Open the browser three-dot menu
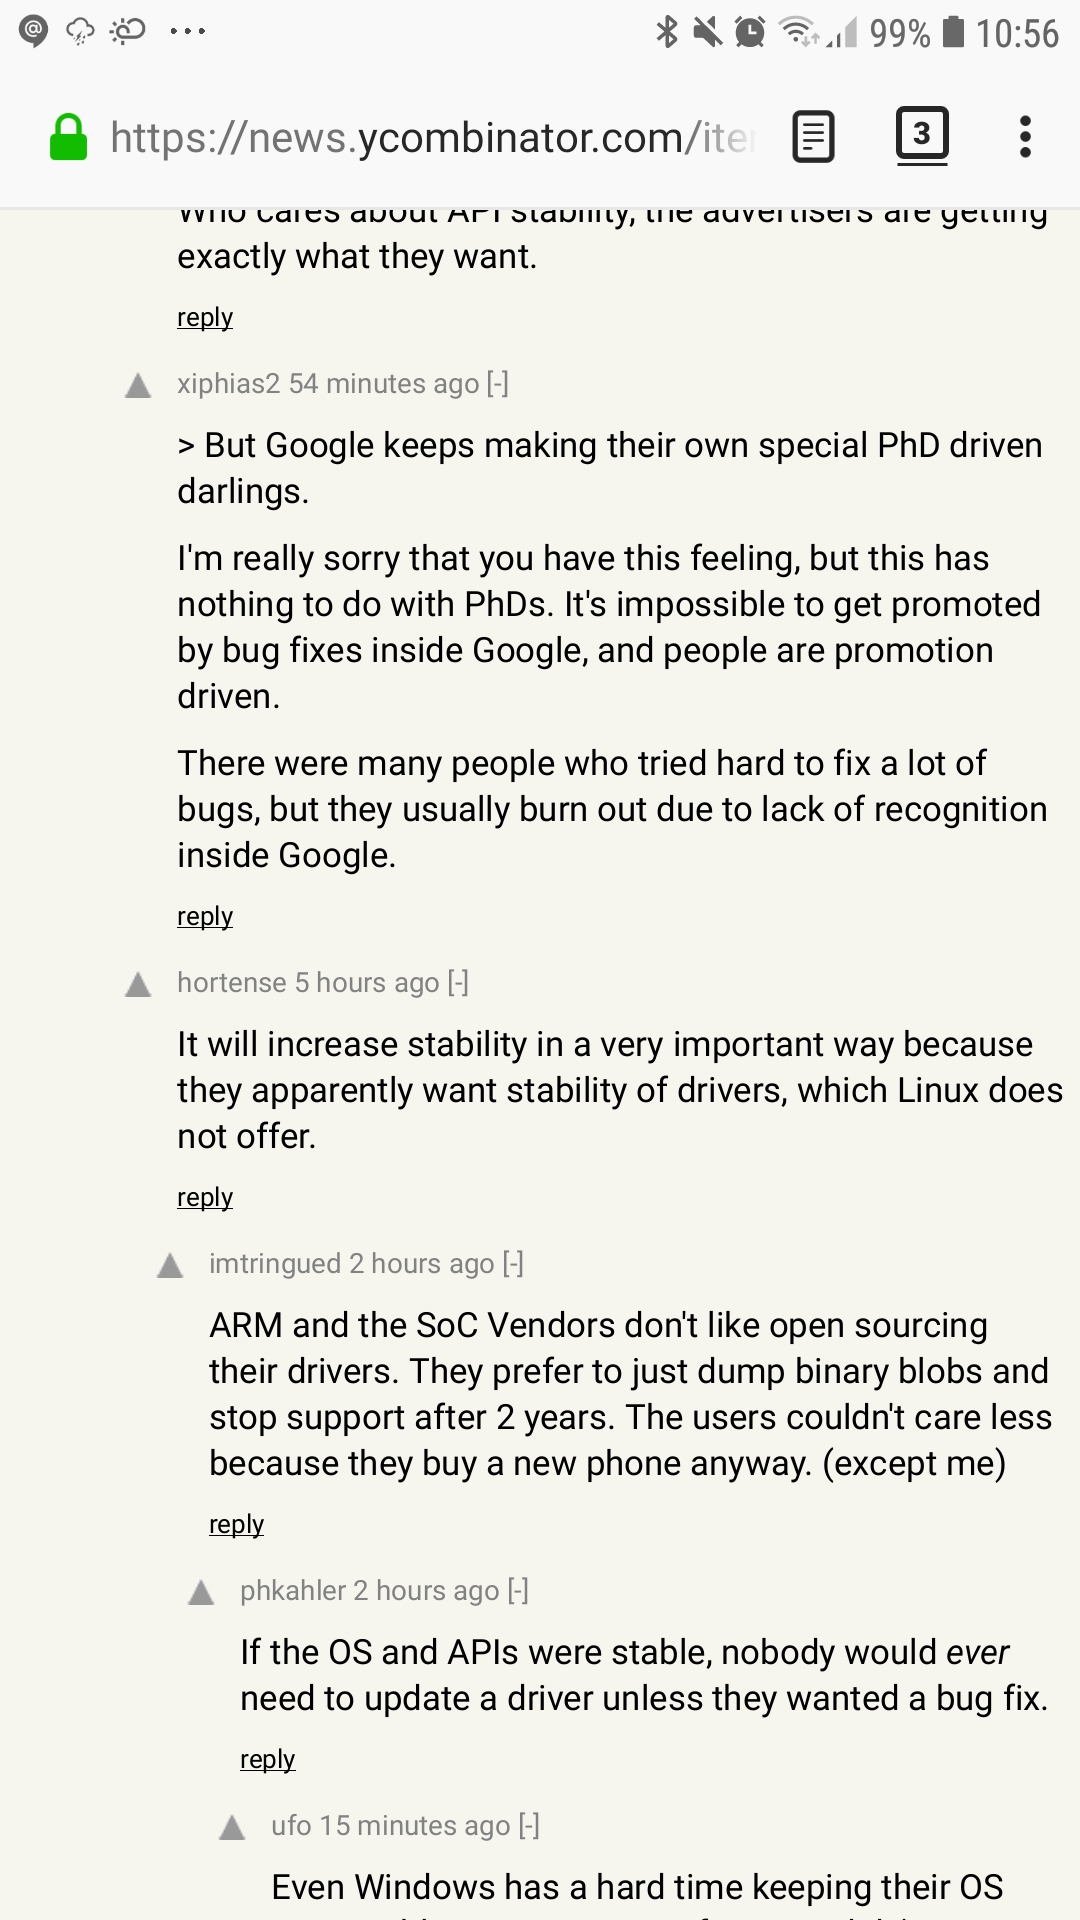Image resolution: width=1080 pixels, height=1920 pixels. point(1024,137)
